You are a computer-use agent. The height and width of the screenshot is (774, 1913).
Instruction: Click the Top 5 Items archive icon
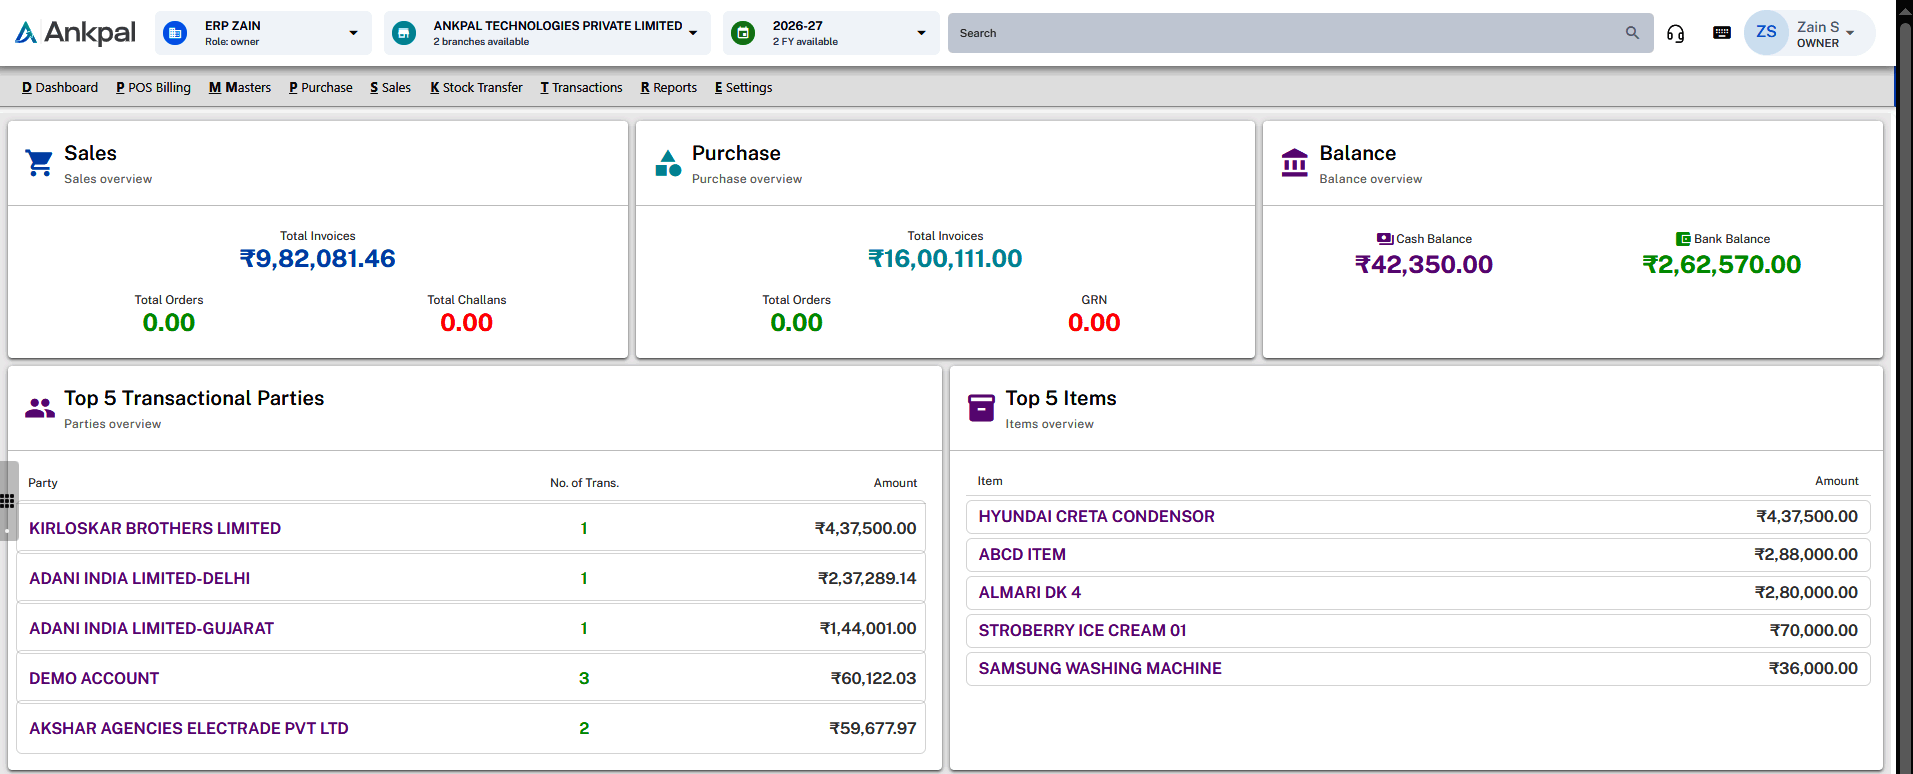pos(981,408)
